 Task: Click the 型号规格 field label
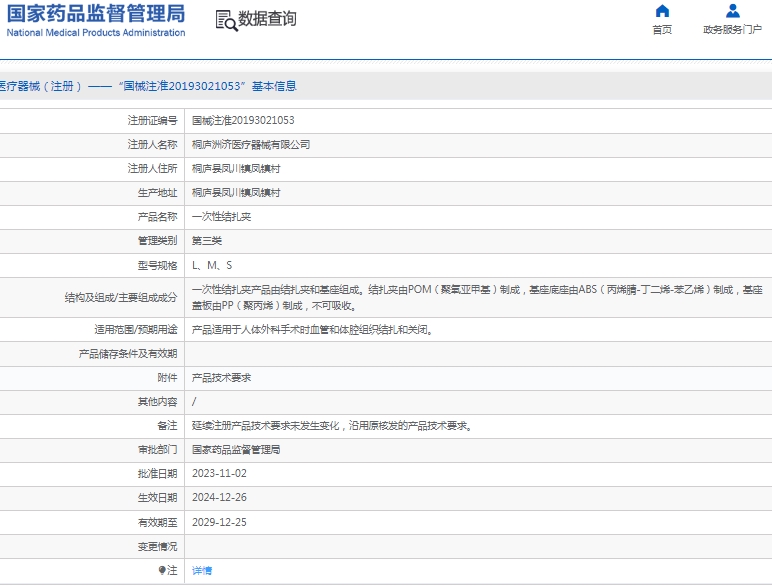157,265
